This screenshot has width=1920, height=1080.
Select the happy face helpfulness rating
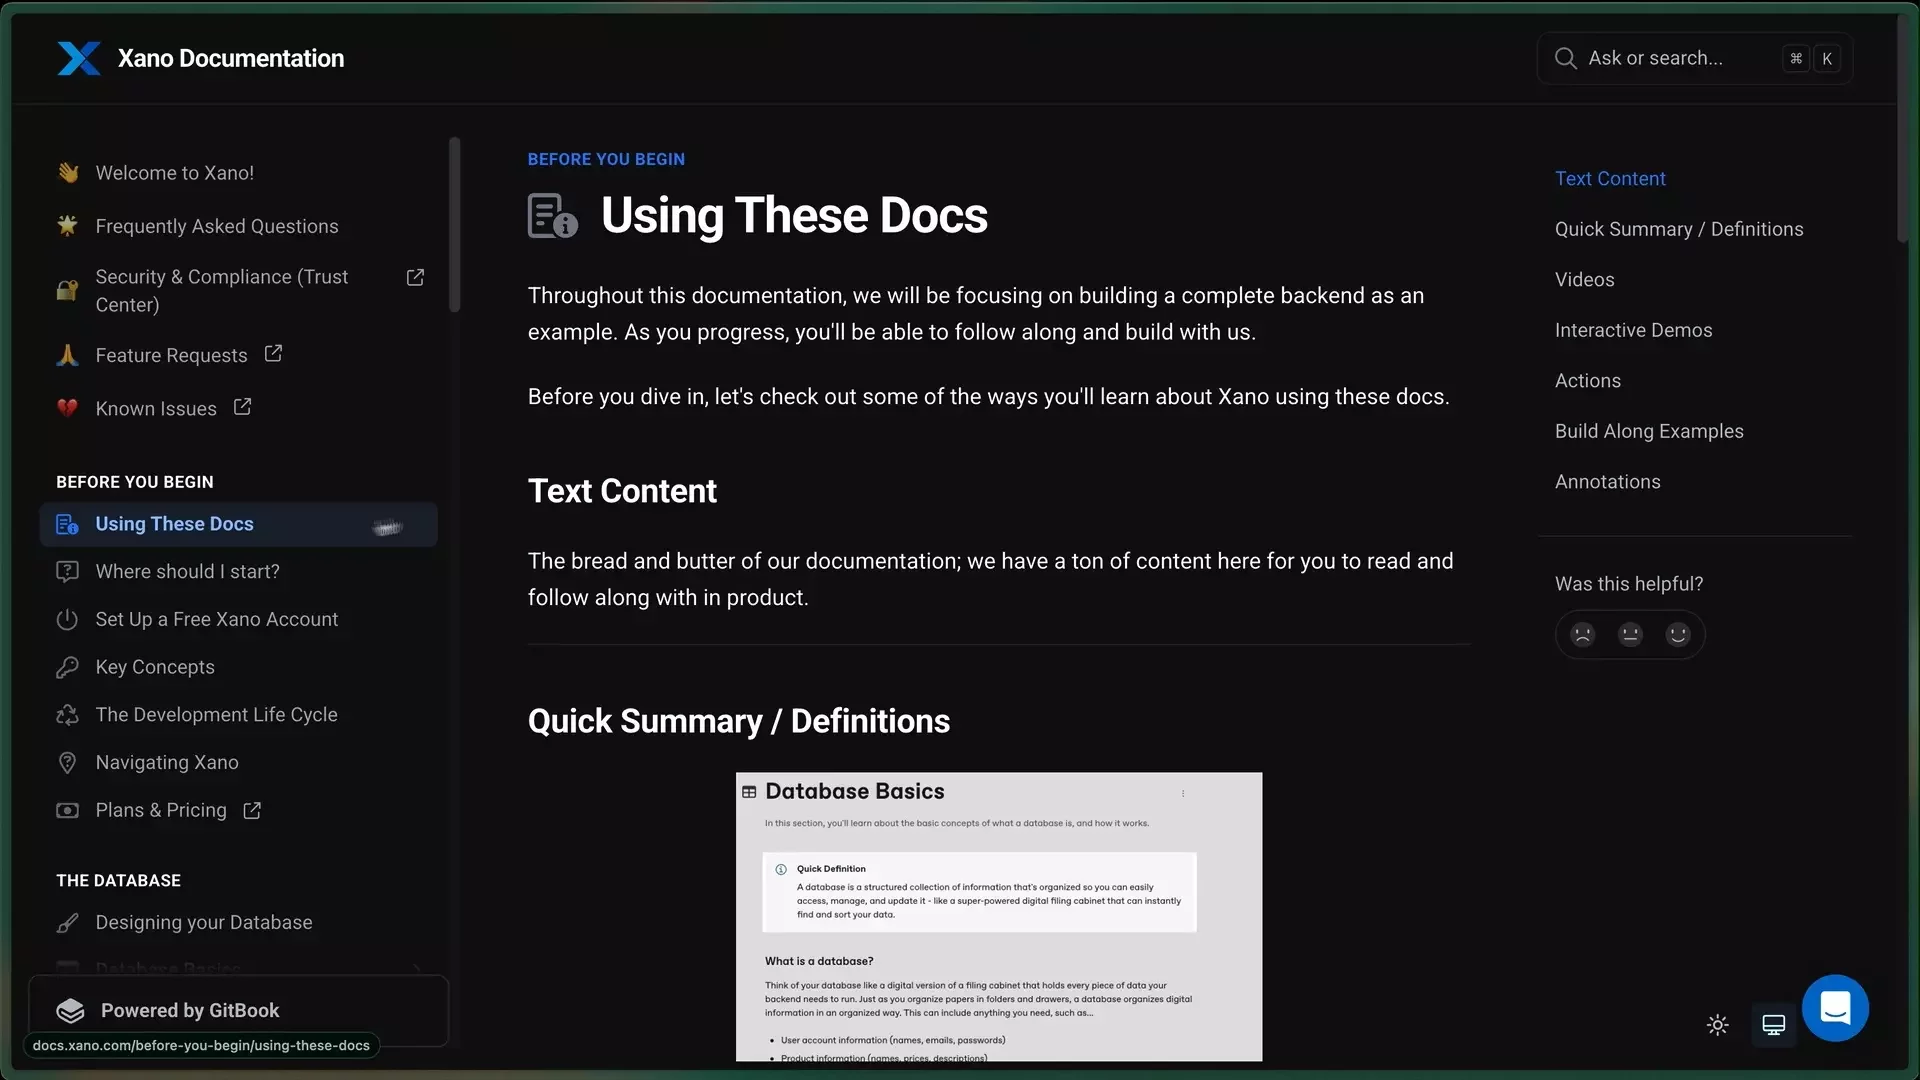click(x=1677, y=634)
